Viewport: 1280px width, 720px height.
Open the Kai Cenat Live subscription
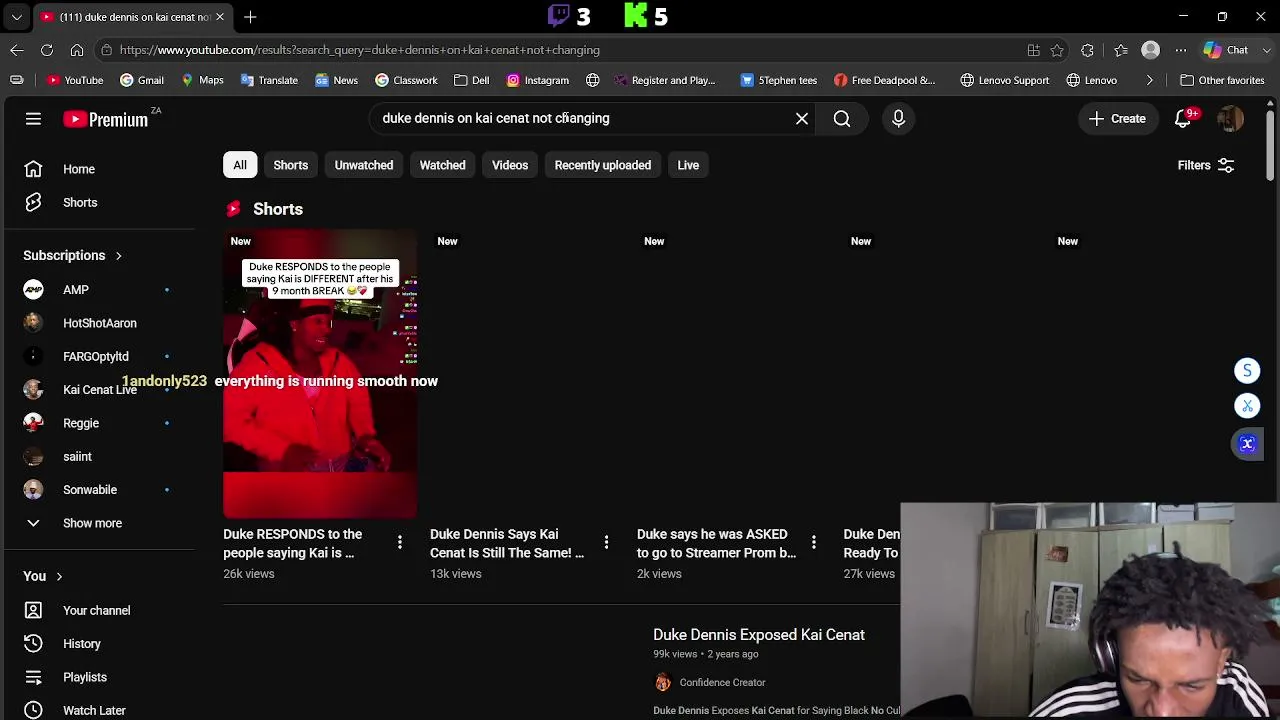coord(100,390)
